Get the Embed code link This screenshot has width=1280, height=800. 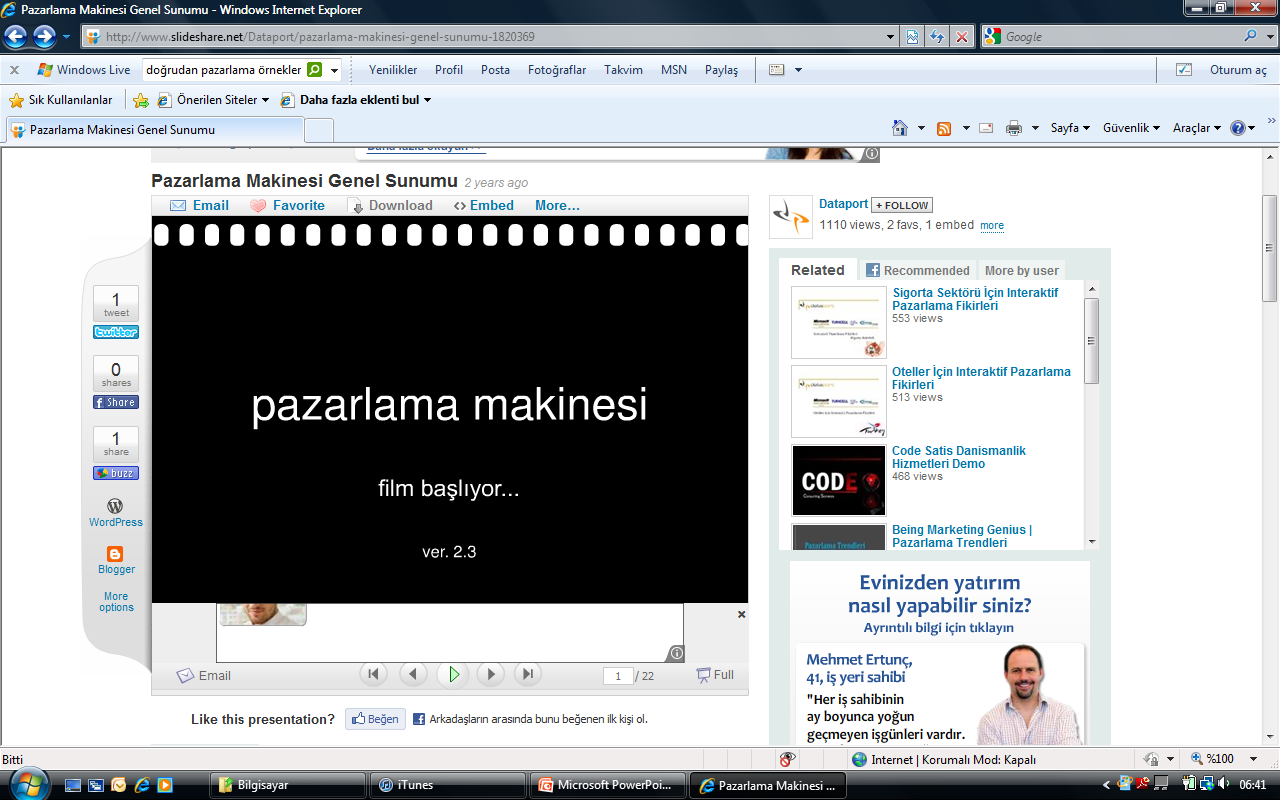484,205
